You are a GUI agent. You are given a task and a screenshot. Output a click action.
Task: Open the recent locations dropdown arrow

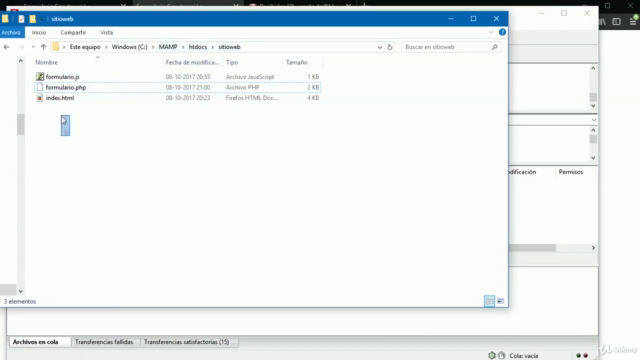coord(33,47)
